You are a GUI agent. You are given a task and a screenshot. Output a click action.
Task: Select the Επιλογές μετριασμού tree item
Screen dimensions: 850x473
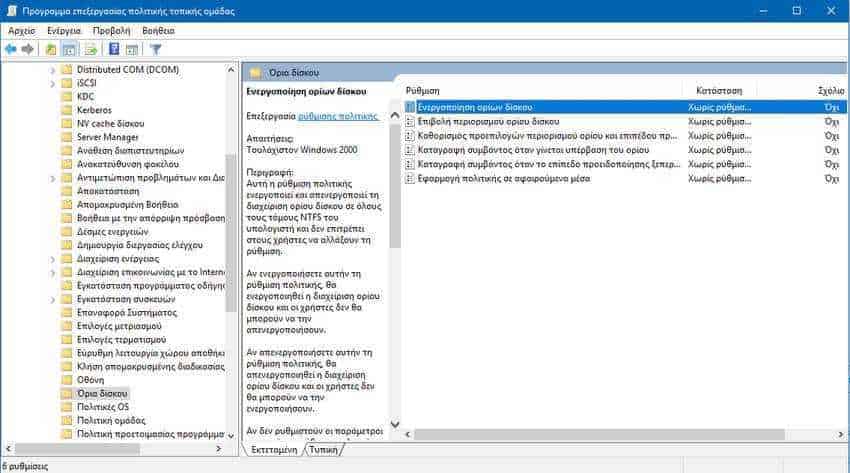click(119, 326)
